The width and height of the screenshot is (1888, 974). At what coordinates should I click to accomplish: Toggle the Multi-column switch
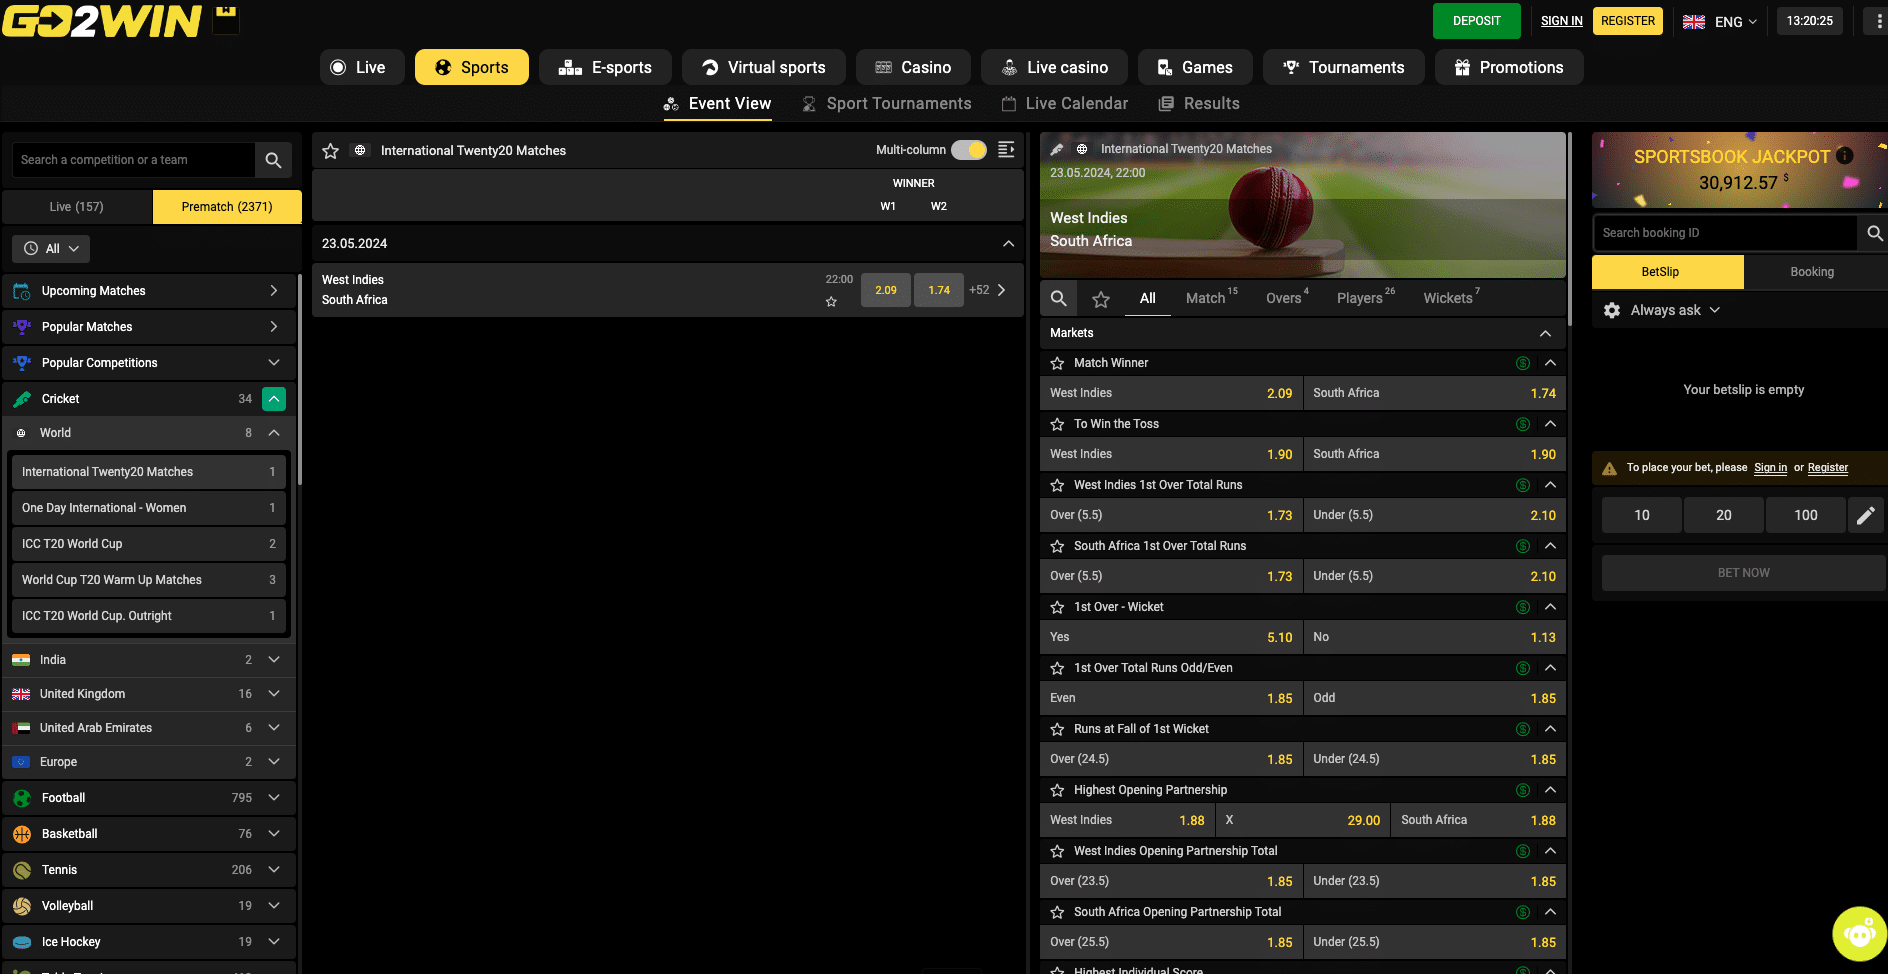pos(969,150)
